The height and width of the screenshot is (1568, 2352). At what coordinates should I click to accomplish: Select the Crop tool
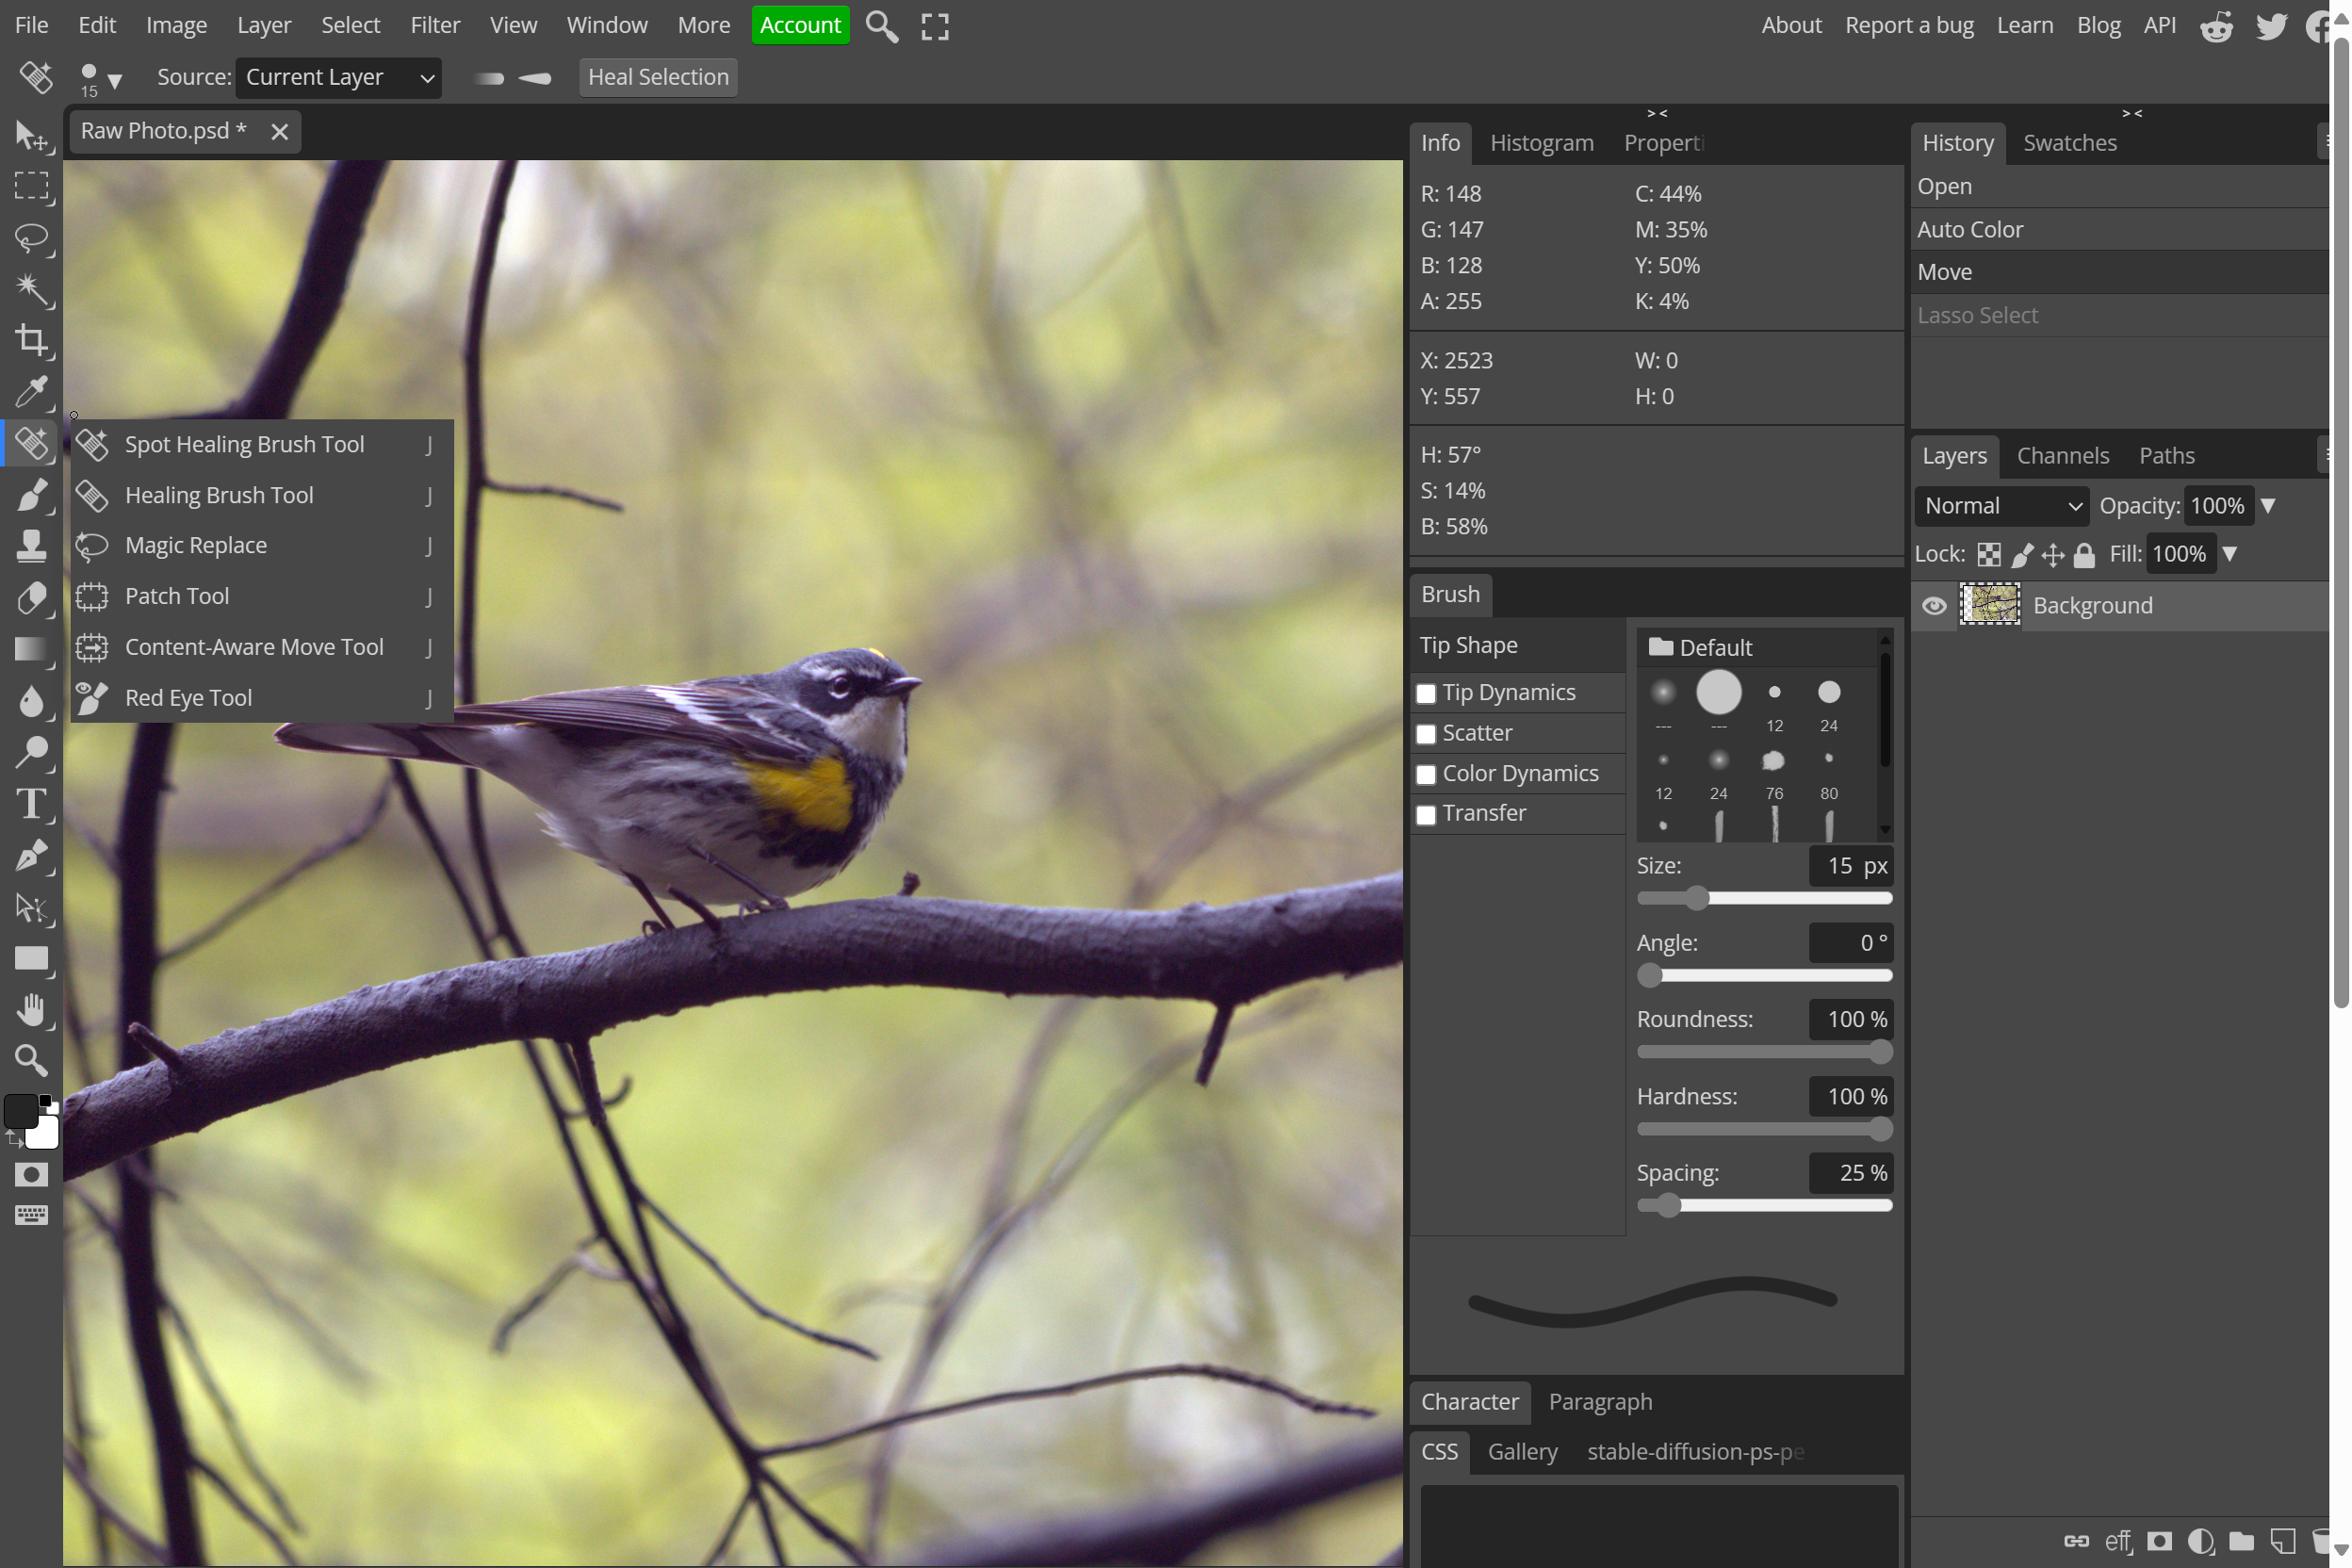[x=31, y=340]
